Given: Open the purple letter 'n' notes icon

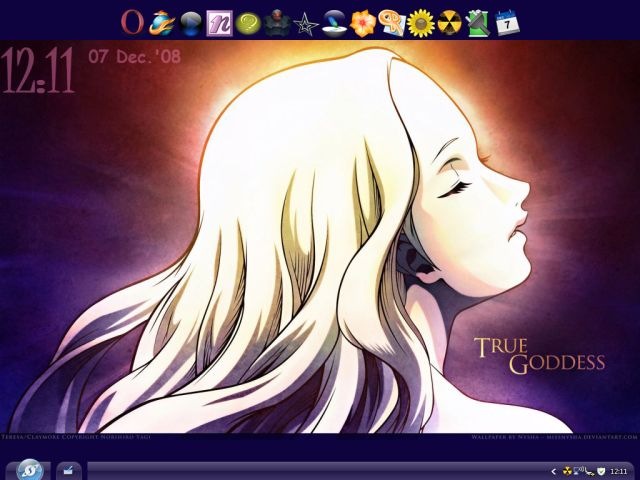Looking at the screenshot, I should click(219, 24).
